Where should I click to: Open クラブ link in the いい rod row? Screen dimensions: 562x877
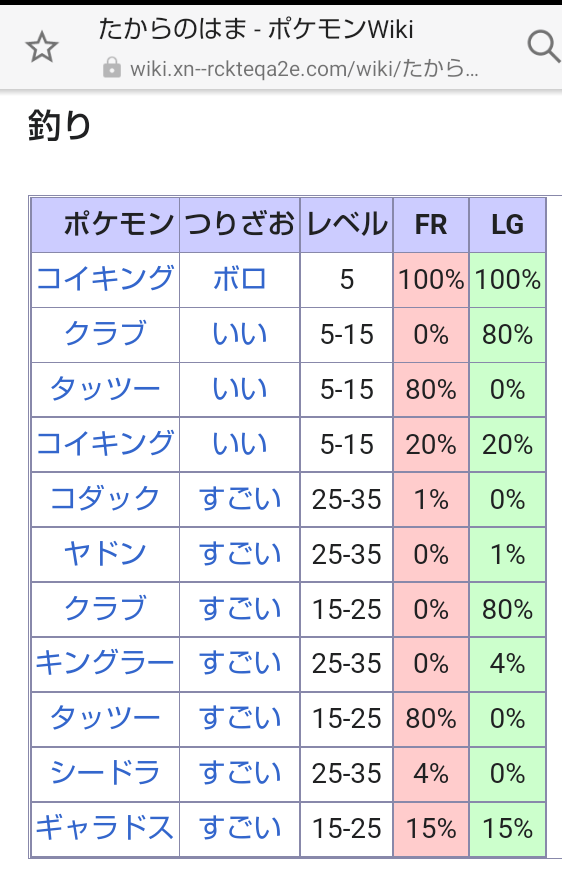pos(105,334)
